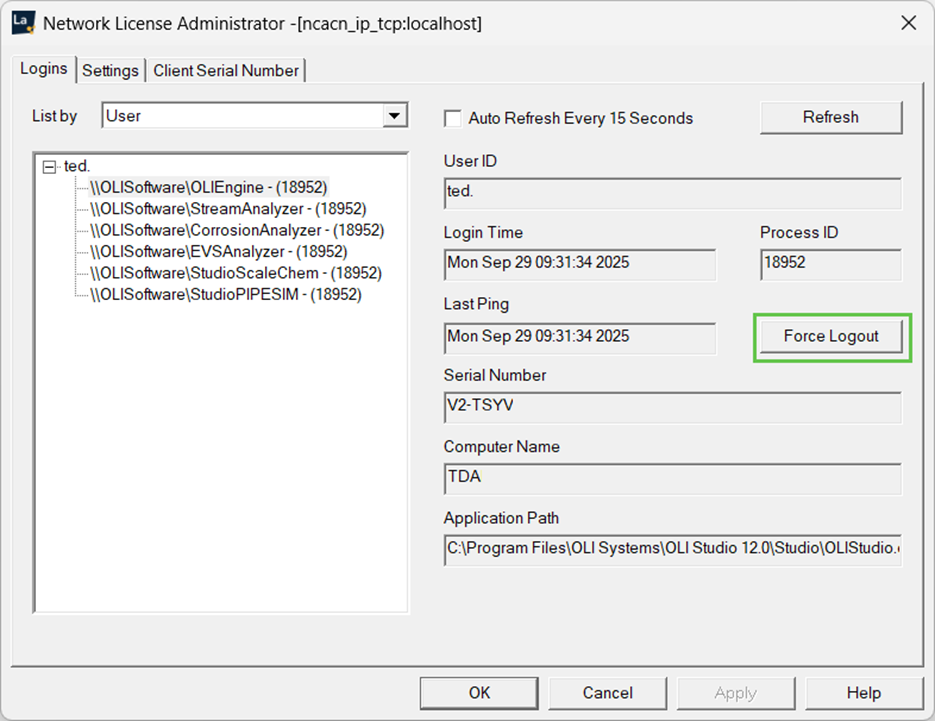
Task: Click the Process ID field
Action: point(831,265)
